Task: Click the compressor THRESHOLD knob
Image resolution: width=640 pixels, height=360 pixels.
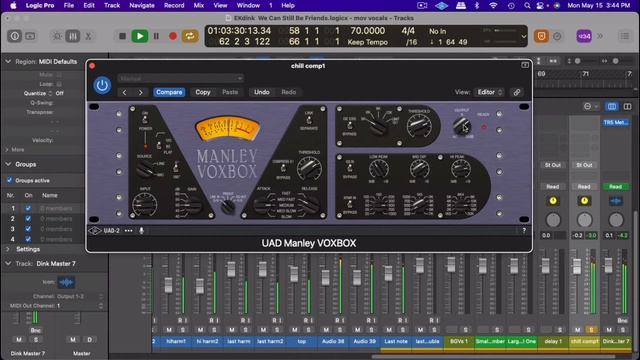Action: pyautogui.click(x=309, y=168)
